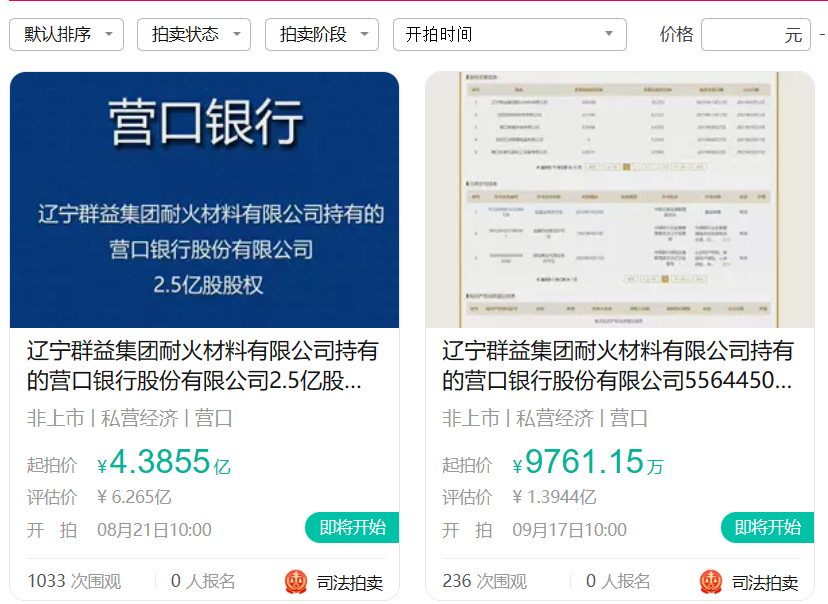Open listing title ending 2.5亿股...

pyautogui.click(x=203, y=365)
